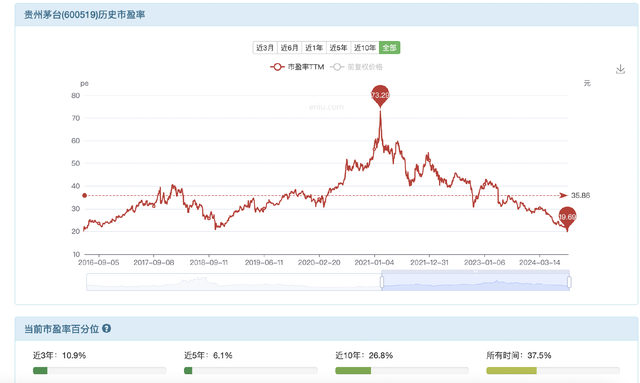This screenshot has height=383, width=640.
Task: Click the pe y-axis label
Action: pos(84,84)
